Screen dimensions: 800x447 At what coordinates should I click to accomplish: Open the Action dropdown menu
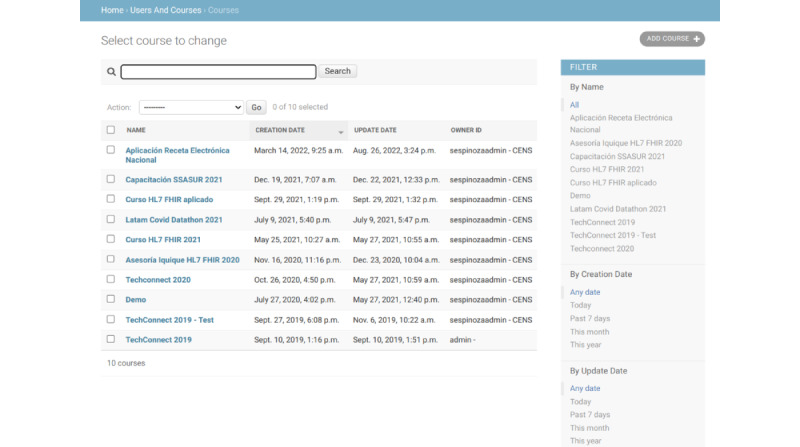tap(191, 107)
